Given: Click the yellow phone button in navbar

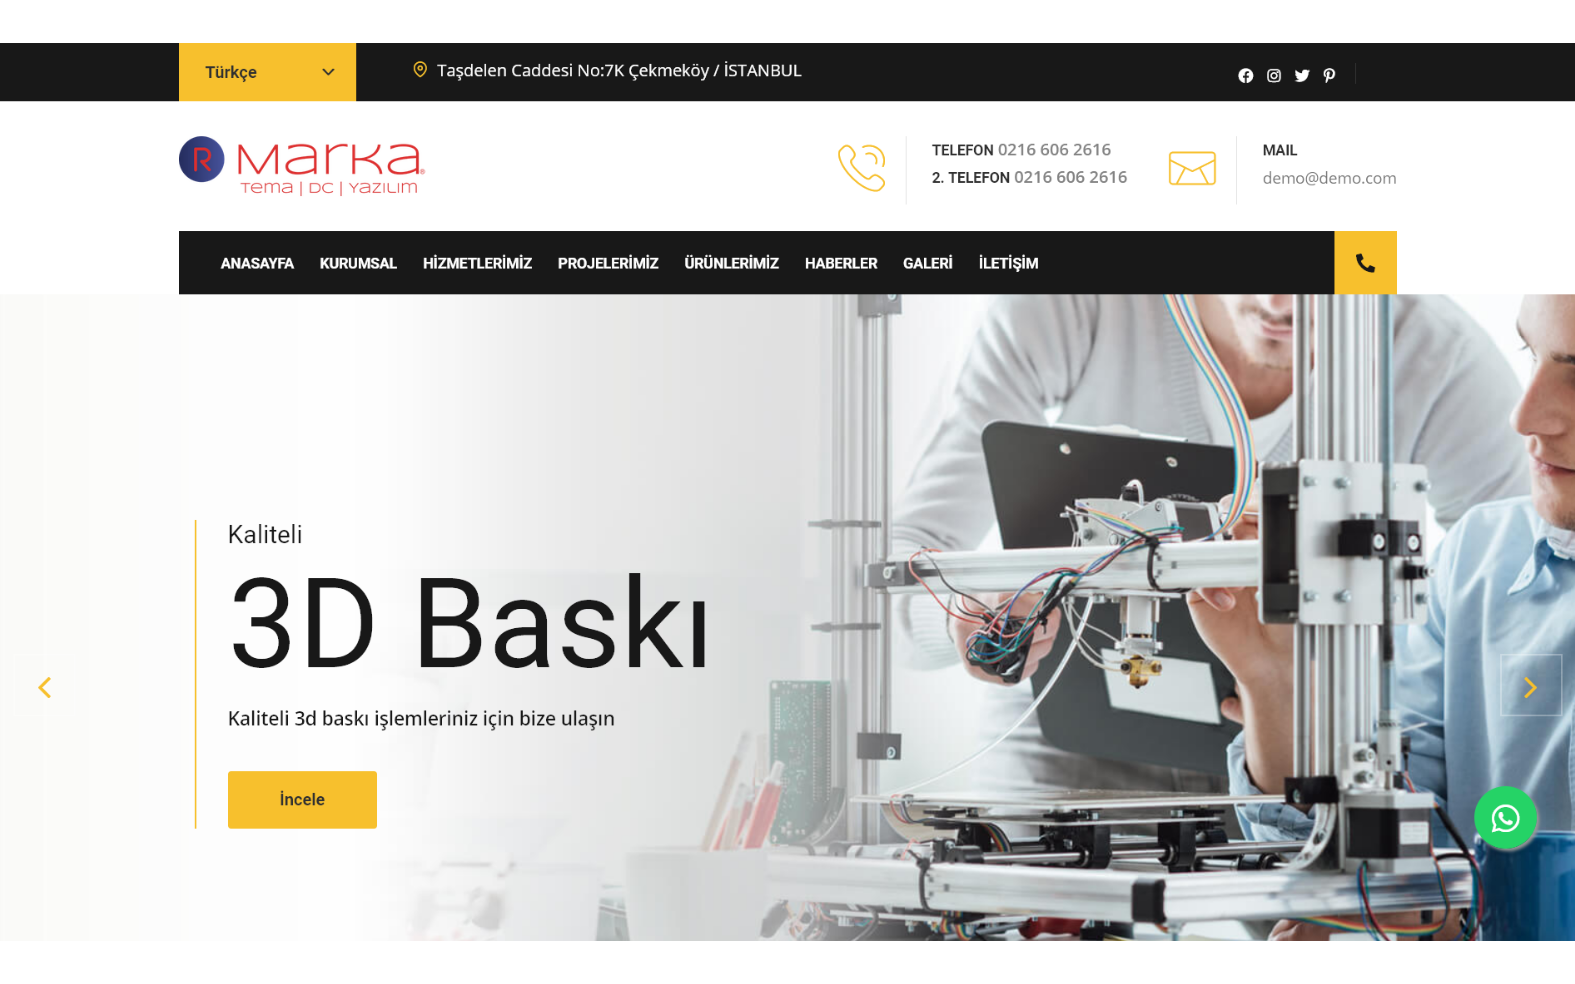Looking at the screenshot, I should click(1365, 263).
